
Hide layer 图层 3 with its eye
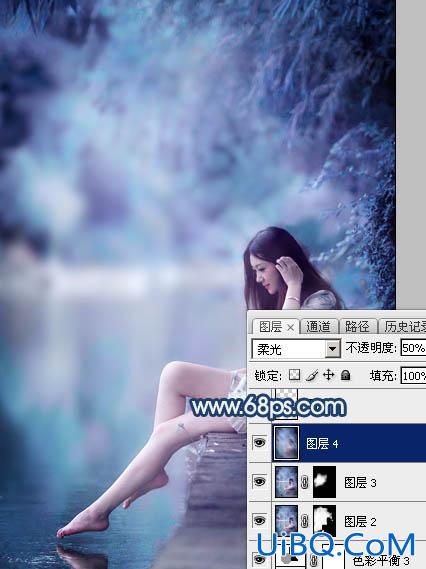259,482
